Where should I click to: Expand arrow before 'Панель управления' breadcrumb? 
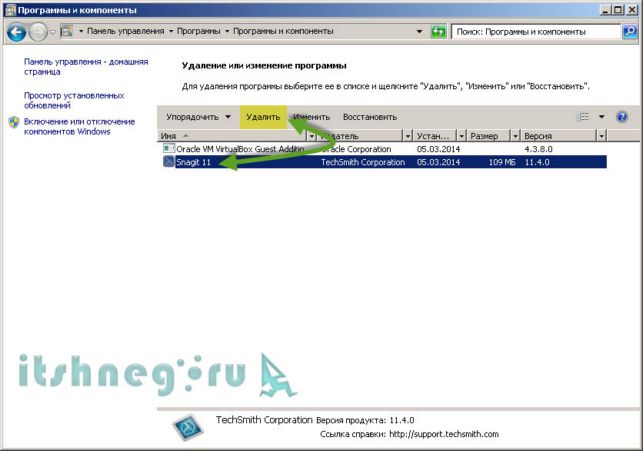pyautogui.click(x=81, y=31)
